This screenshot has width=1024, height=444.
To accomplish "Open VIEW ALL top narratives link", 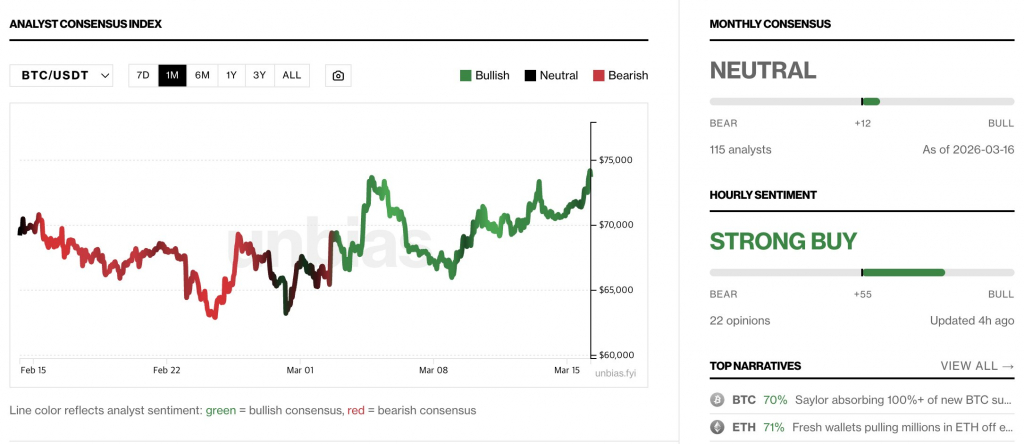I will coord(976,366).
